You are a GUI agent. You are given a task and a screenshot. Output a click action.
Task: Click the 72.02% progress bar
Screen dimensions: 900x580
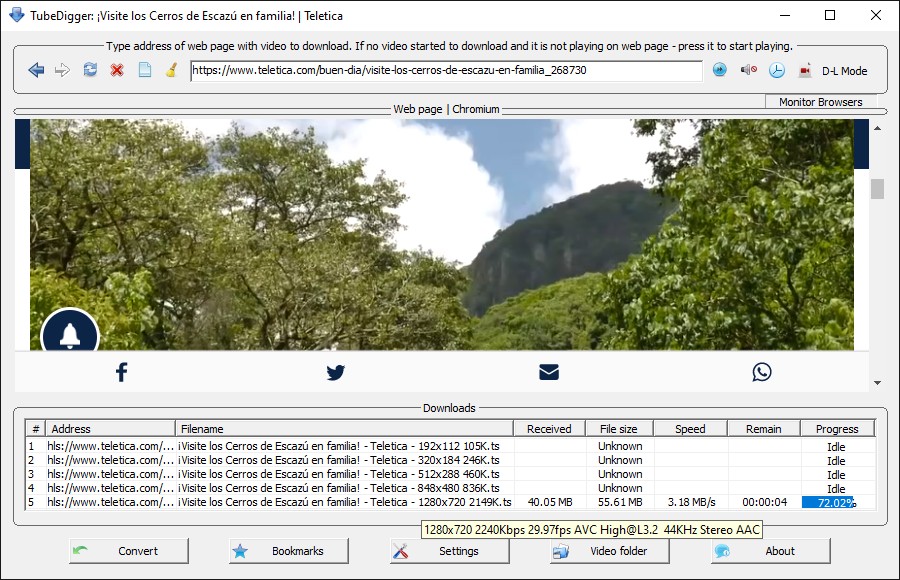pos(837,502)
